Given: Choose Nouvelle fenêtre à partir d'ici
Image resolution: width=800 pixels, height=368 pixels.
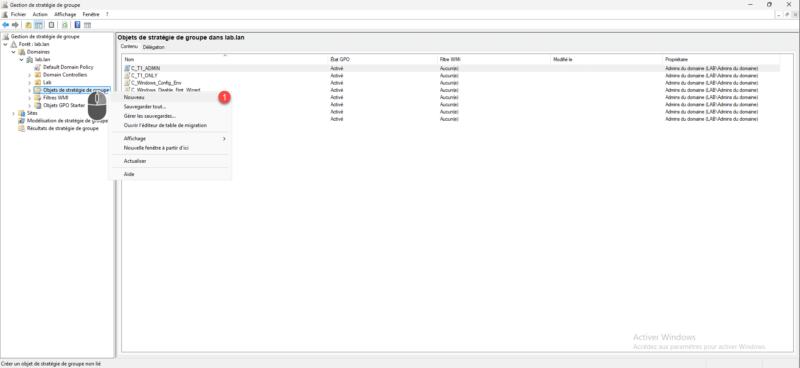Looking at the screenshot, I should point(170,148).
